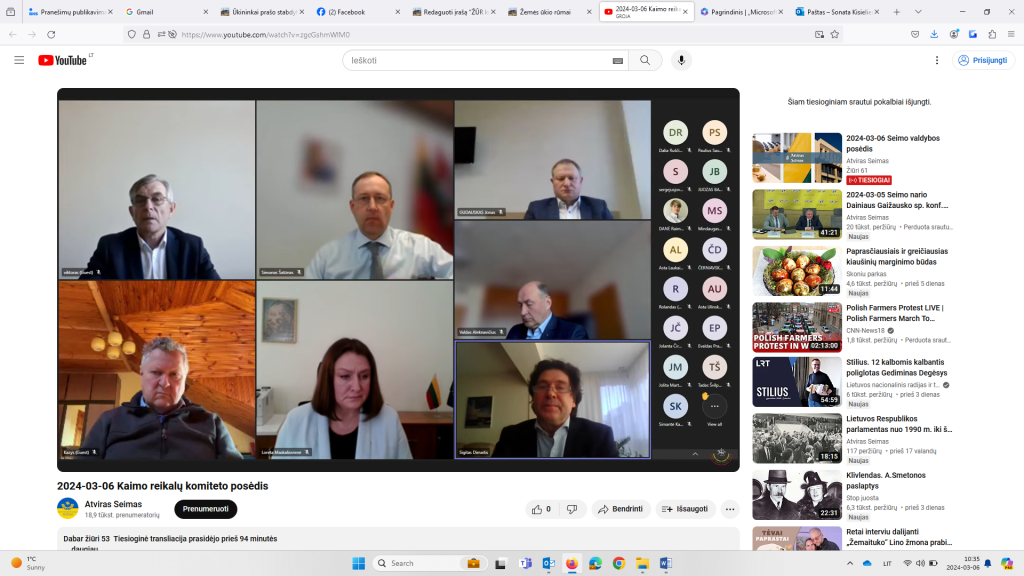Open the Firefox application menu
The width and height of the screenshot is (1024, 576).
click(1011, 35)
